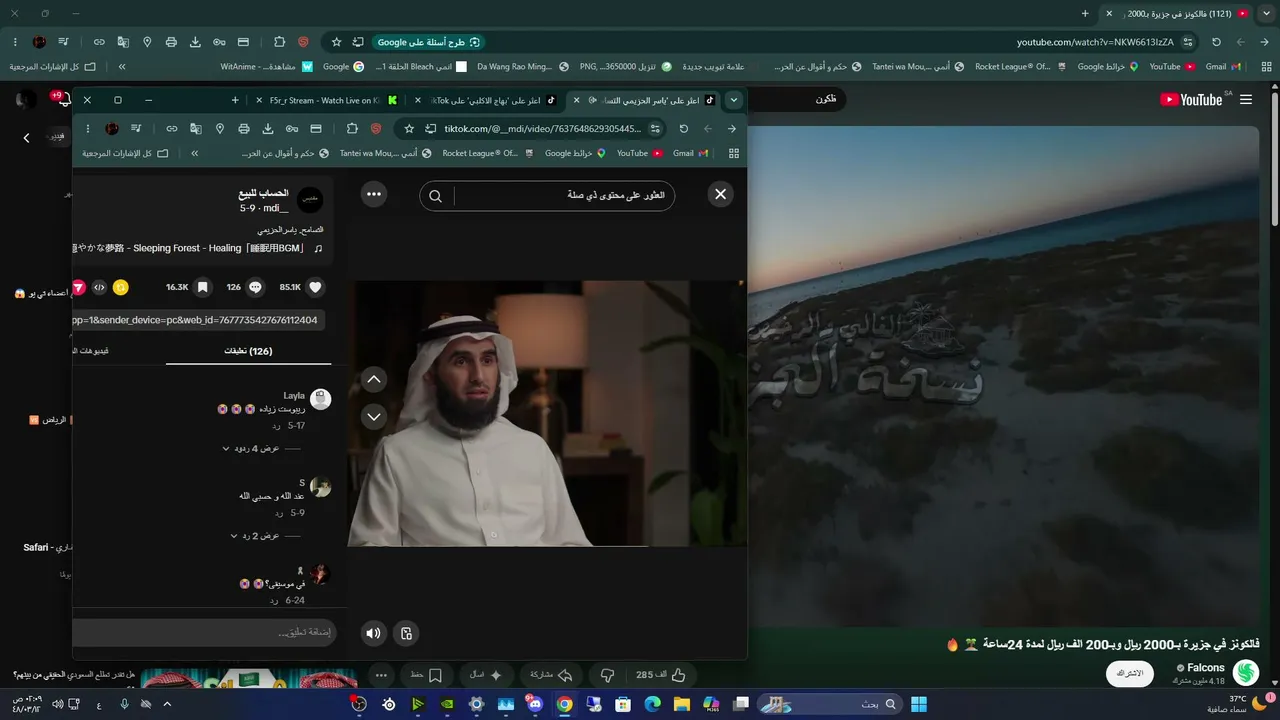Open Google Chrome from the taskbar
The width and height of the screenshot is (1280, 720).
(x=564, y=704)
